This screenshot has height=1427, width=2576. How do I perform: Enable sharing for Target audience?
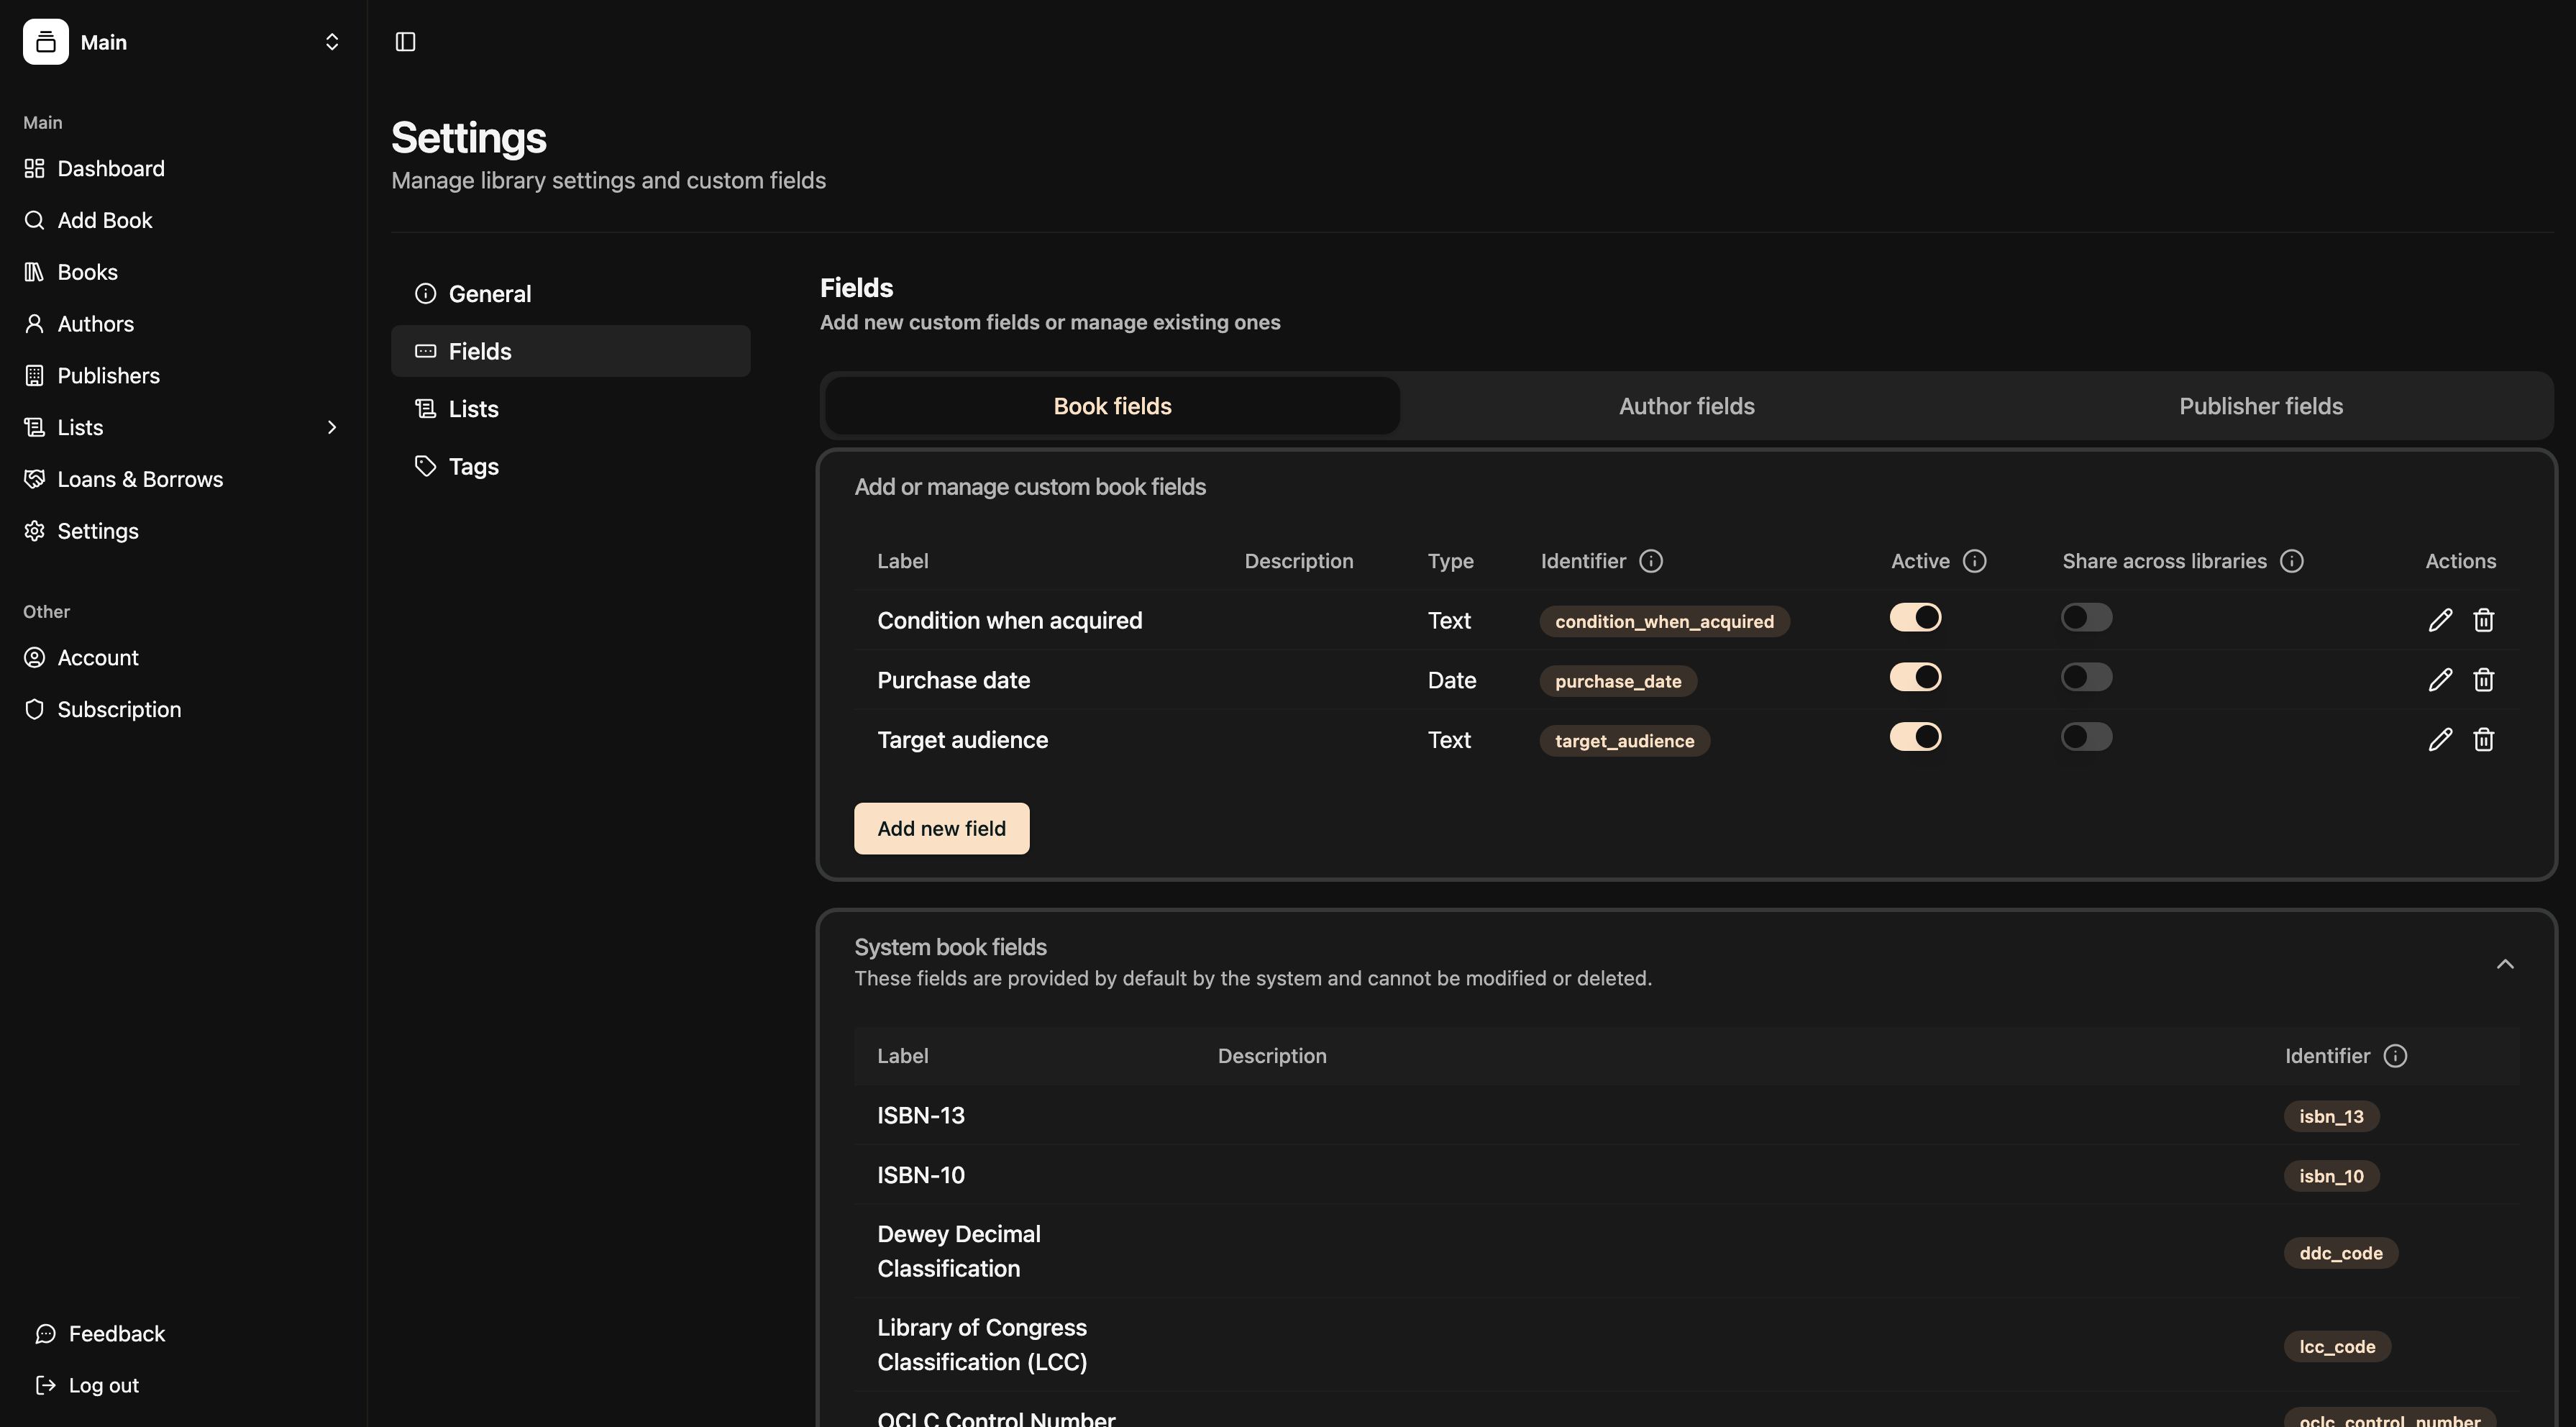[2087, 737]
